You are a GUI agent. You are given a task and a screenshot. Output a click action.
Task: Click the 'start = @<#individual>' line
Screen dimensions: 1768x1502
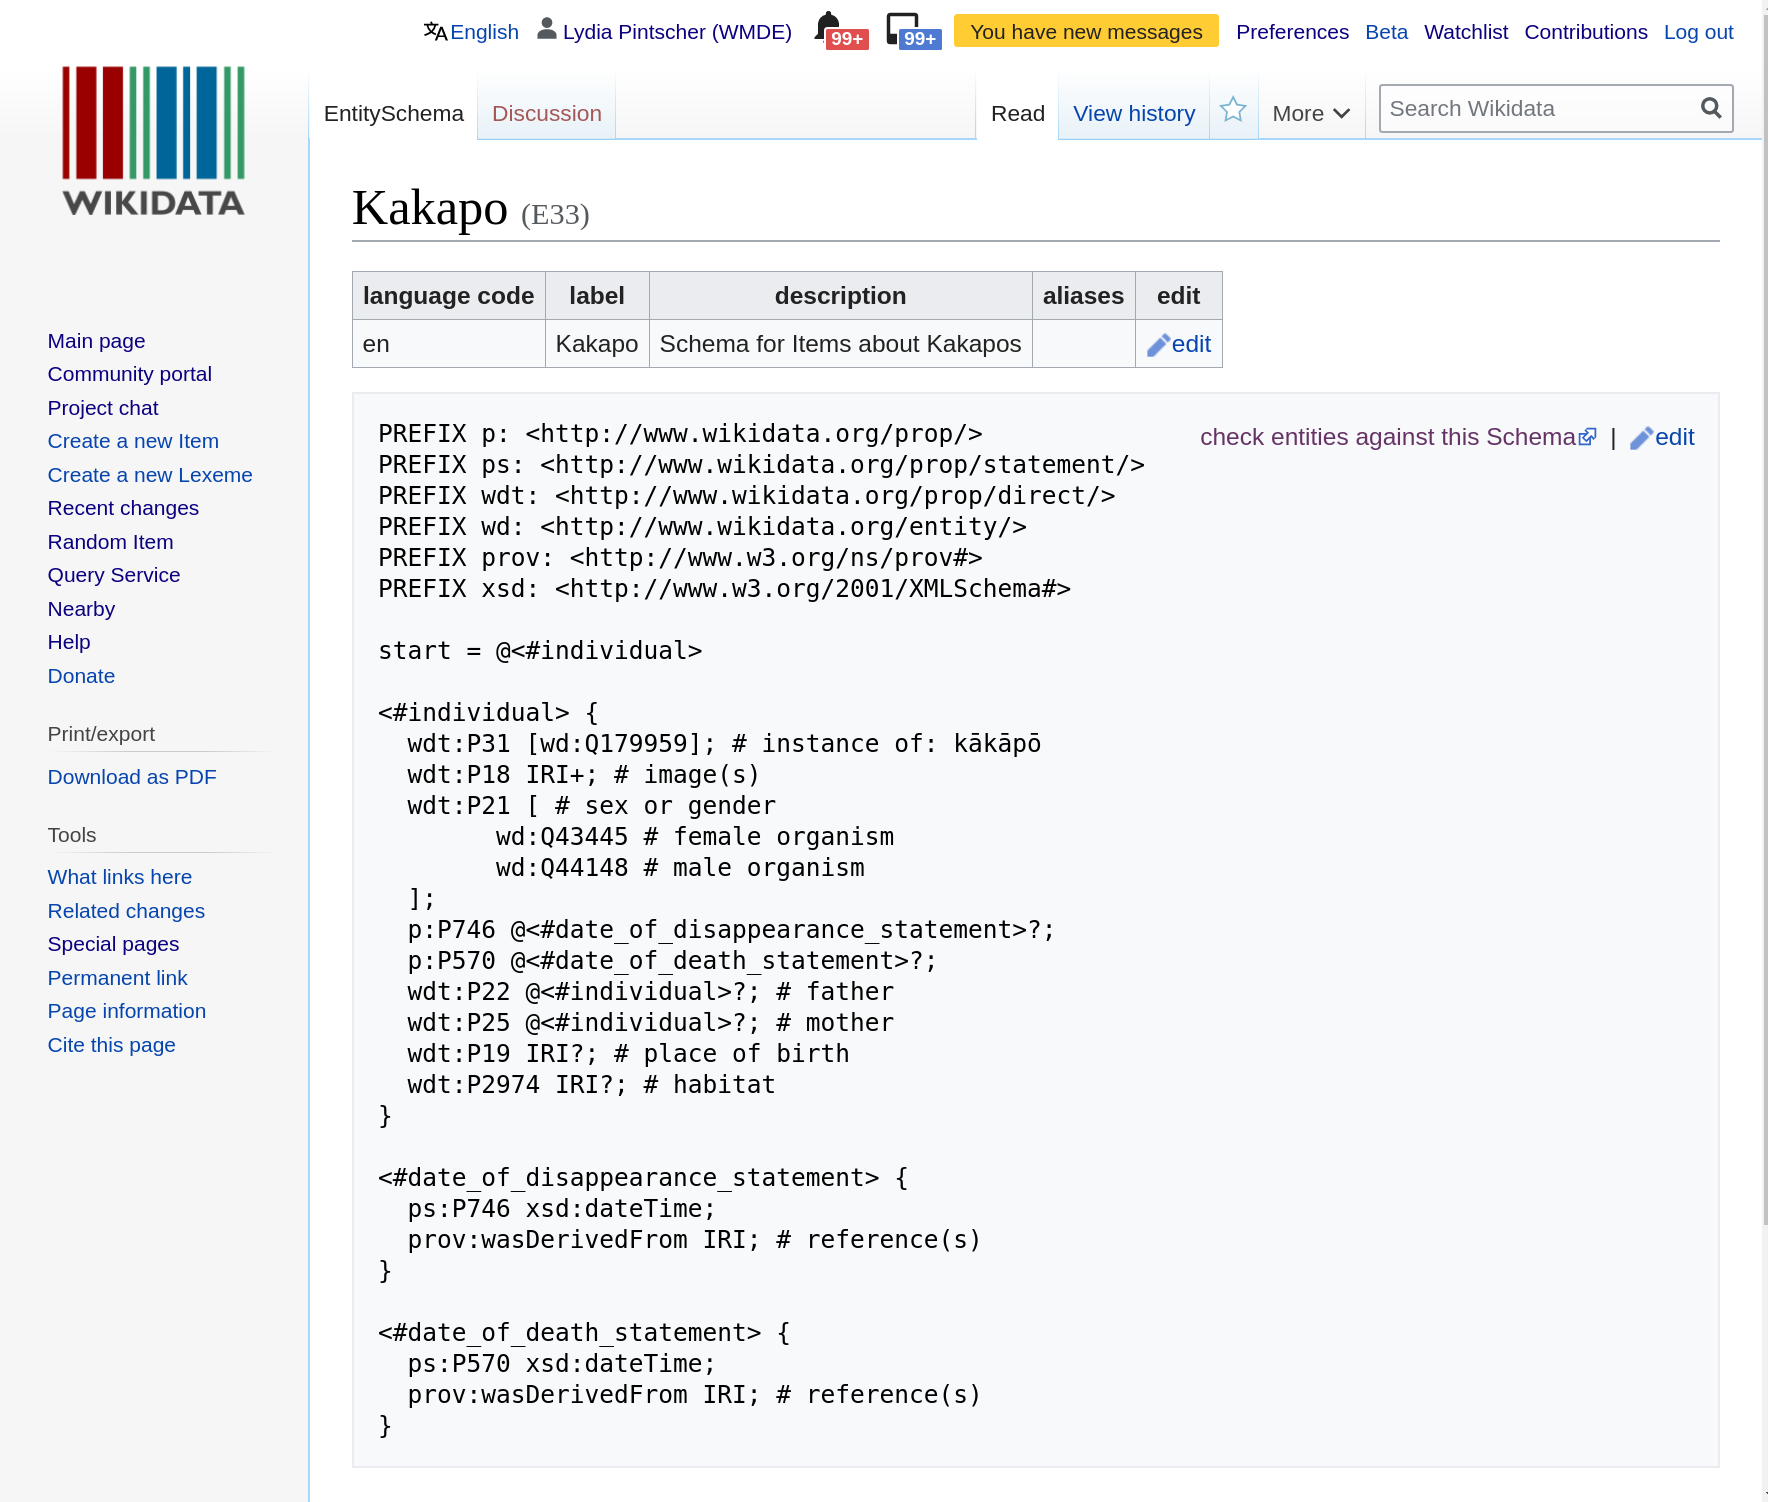[540, 651]
